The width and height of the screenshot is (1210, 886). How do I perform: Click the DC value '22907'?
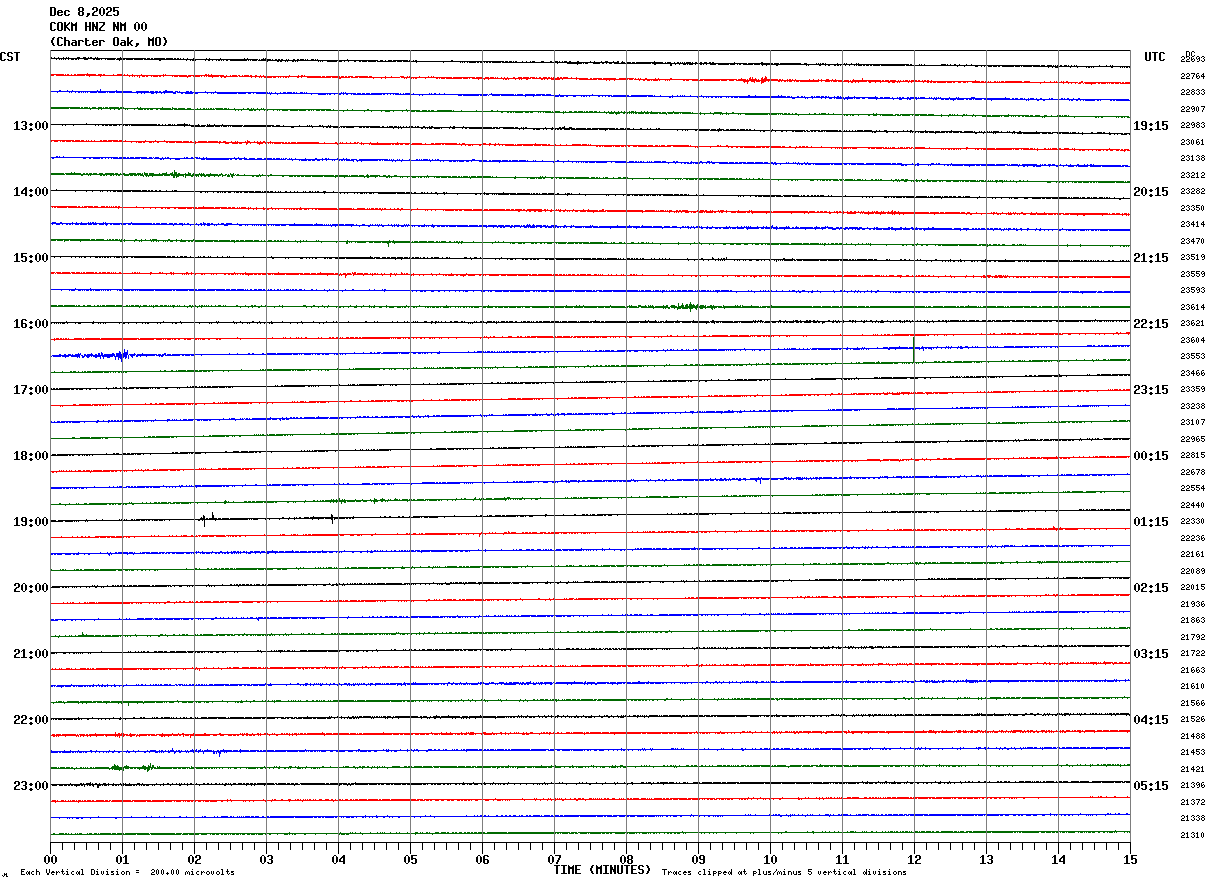(x=1192, y=109)
